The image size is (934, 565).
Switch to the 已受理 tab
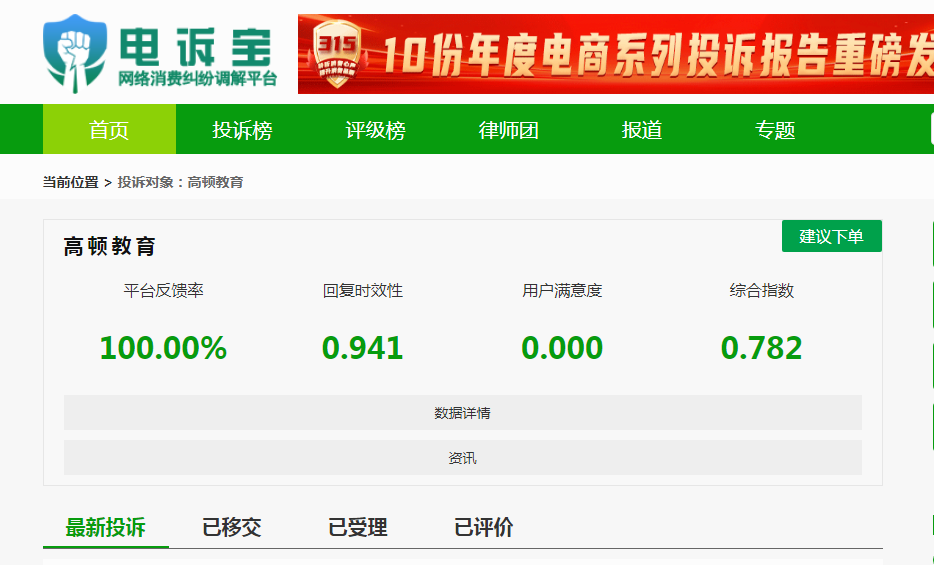tap(358, 527)
